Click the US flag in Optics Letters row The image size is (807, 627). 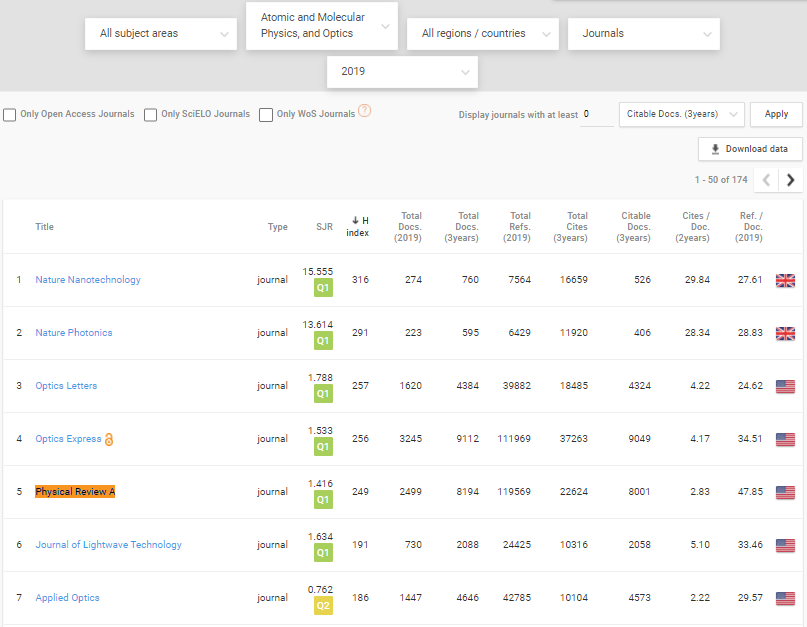pos(785,386)
